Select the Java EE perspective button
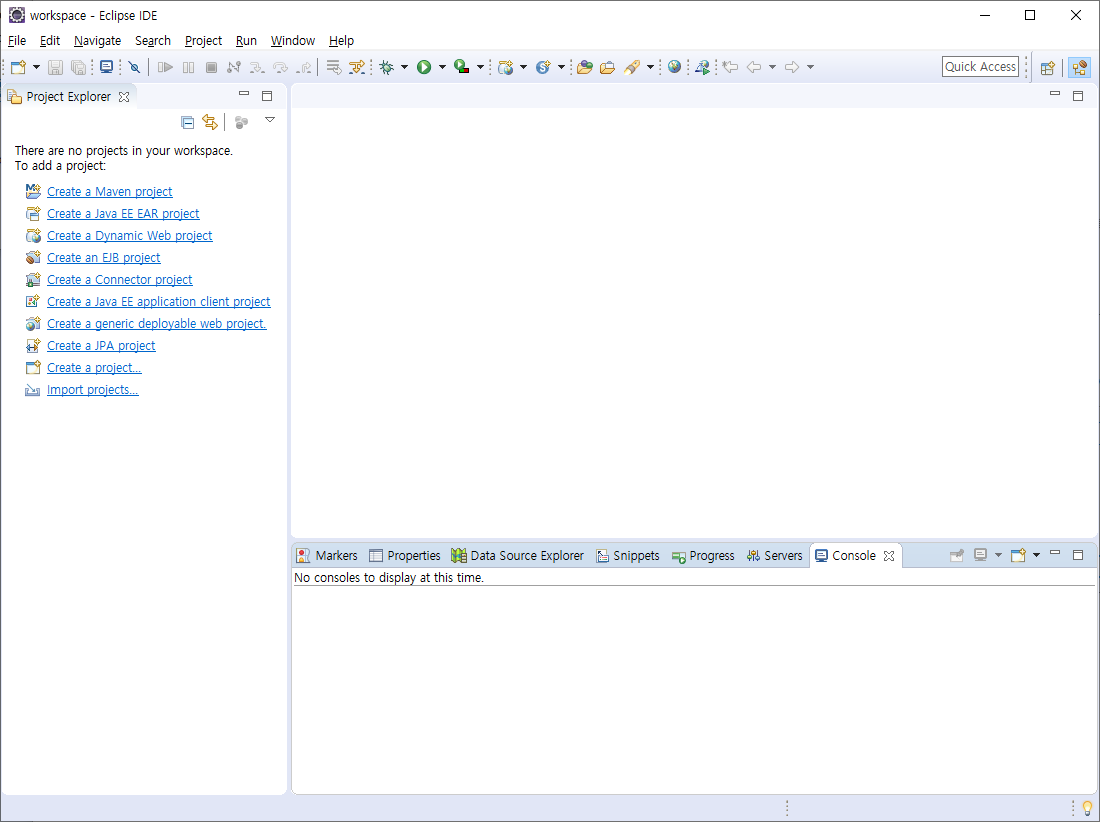Viewport: 1100px width, 822px height. point(1080,68)
